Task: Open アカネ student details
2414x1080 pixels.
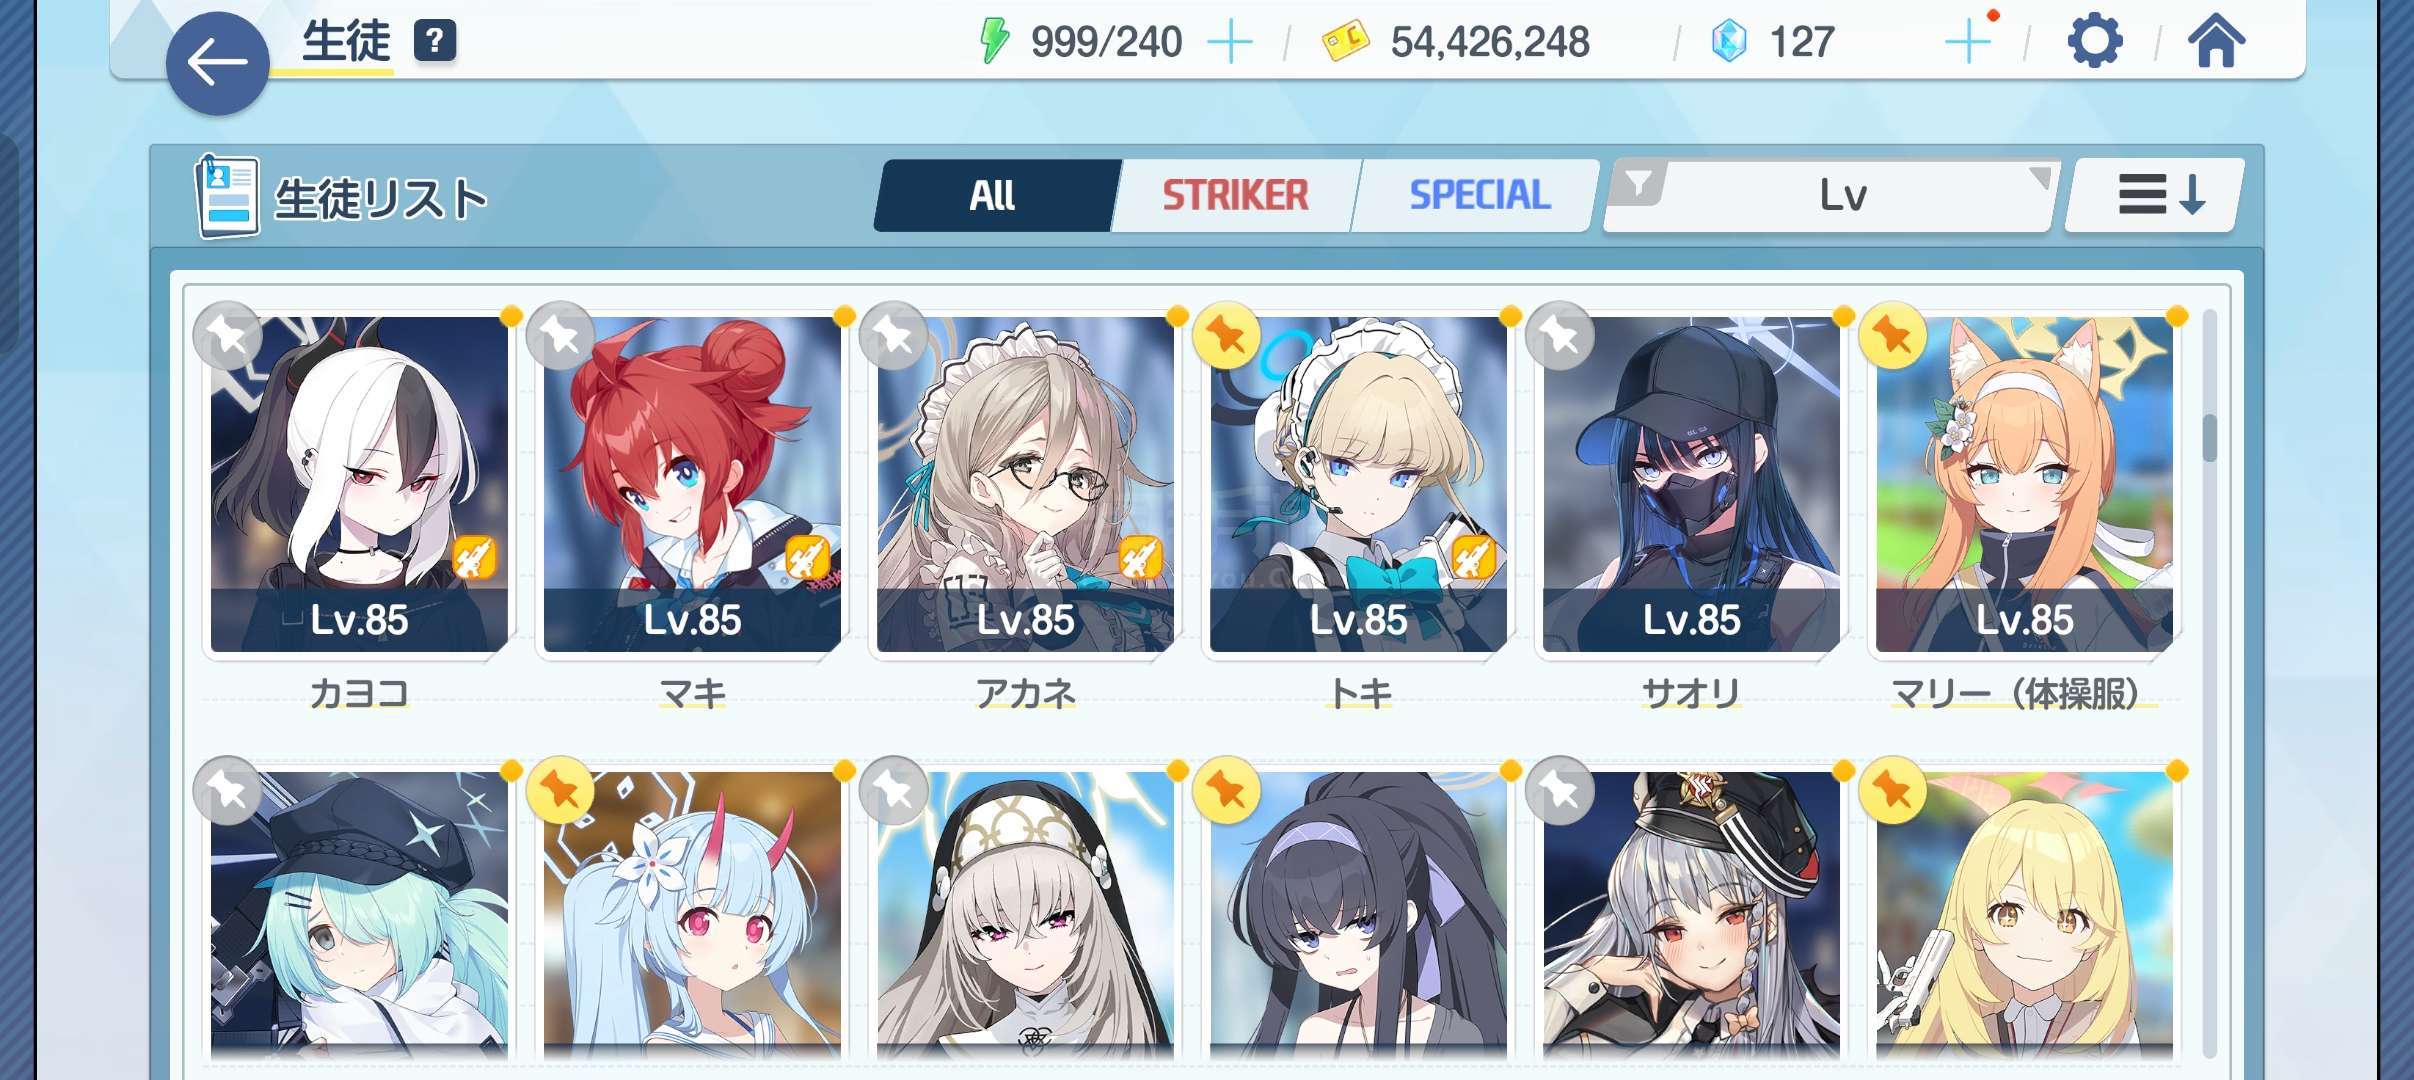Action: [x=1025, y=485]
